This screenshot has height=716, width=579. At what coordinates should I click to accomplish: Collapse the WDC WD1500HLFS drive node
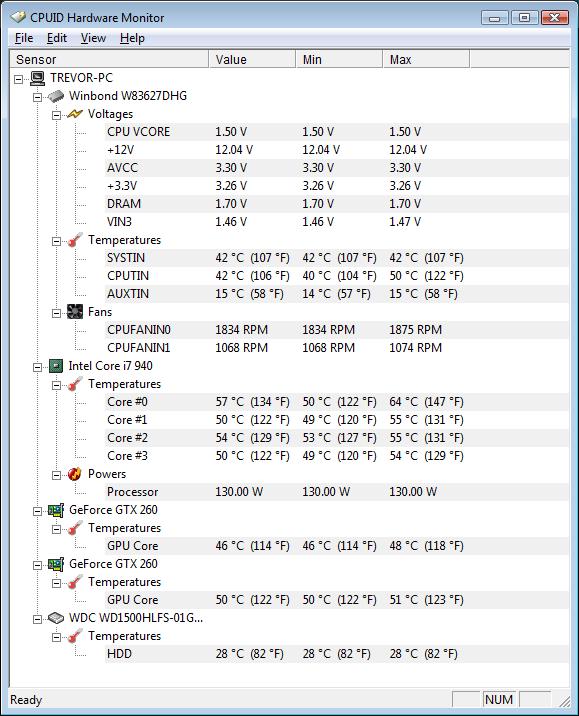[37, 620]
